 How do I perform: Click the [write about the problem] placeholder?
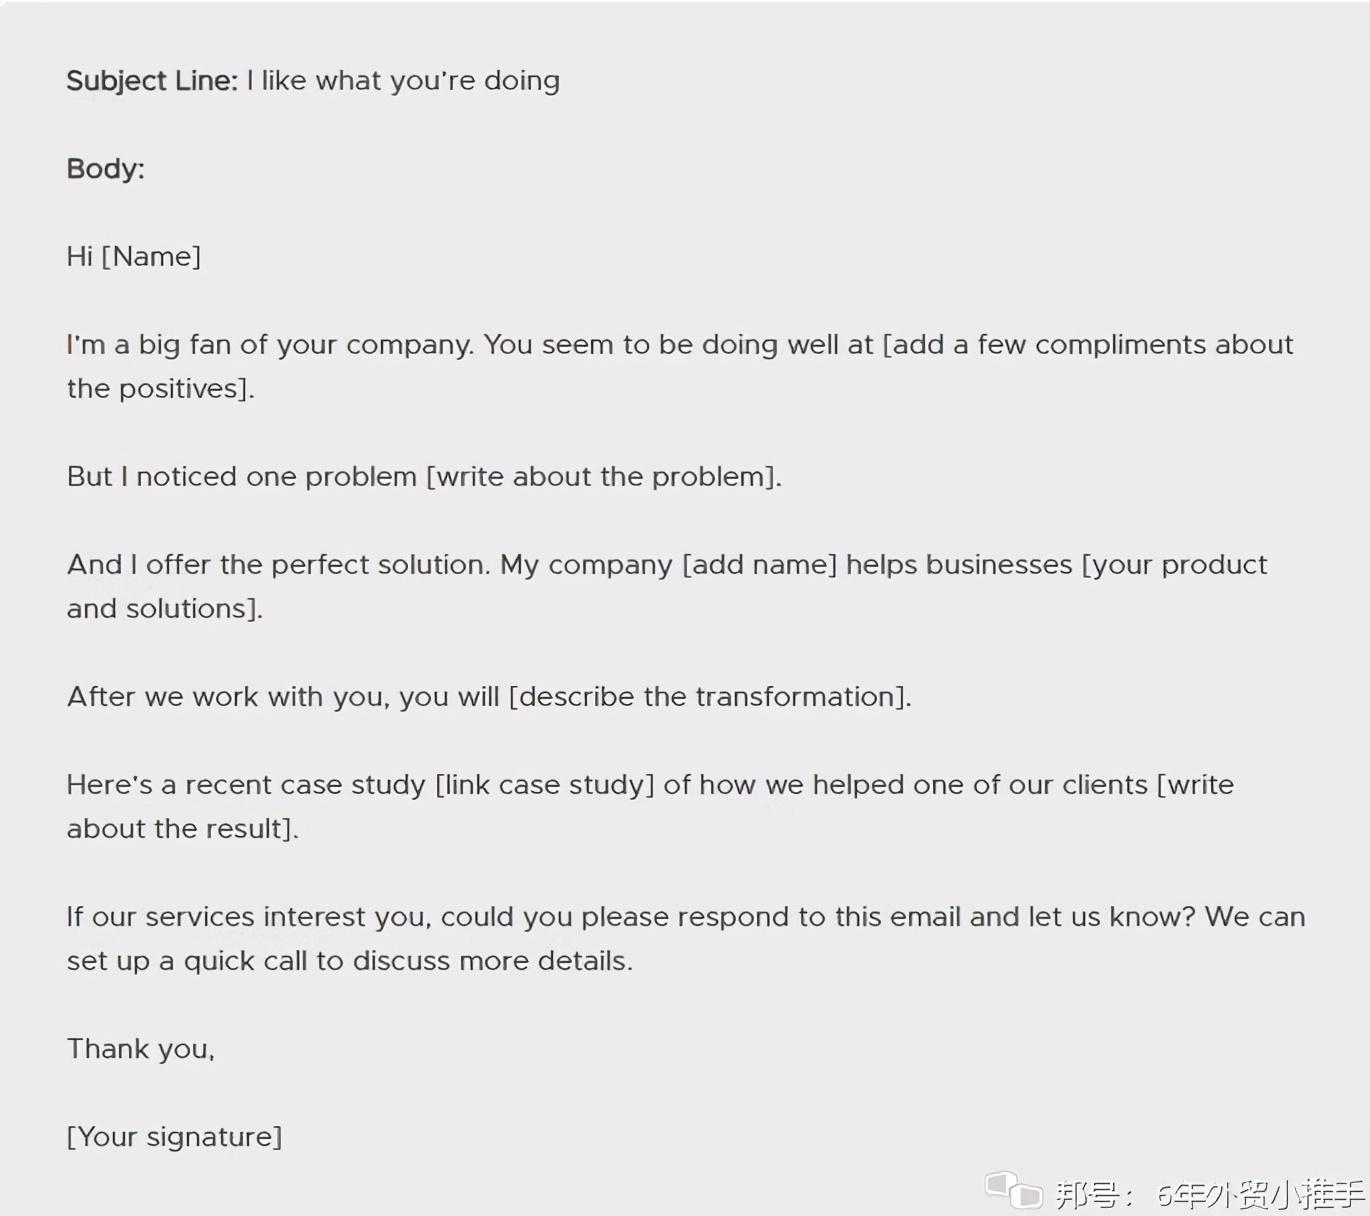(603, 477)
